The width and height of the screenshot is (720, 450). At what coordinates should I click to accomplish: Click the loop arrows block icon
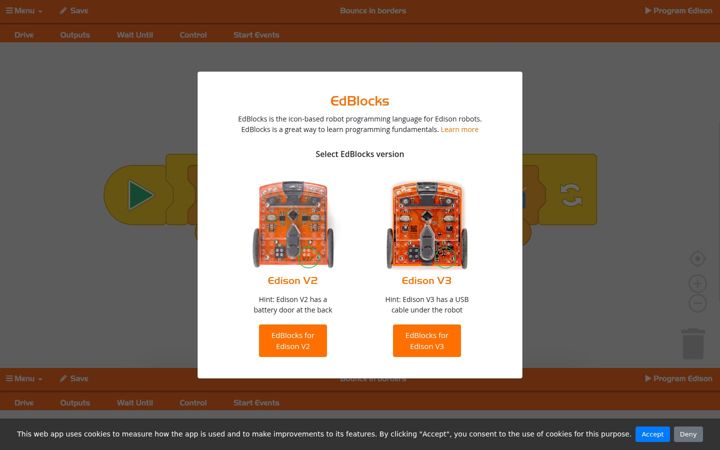tap(571, 195)
